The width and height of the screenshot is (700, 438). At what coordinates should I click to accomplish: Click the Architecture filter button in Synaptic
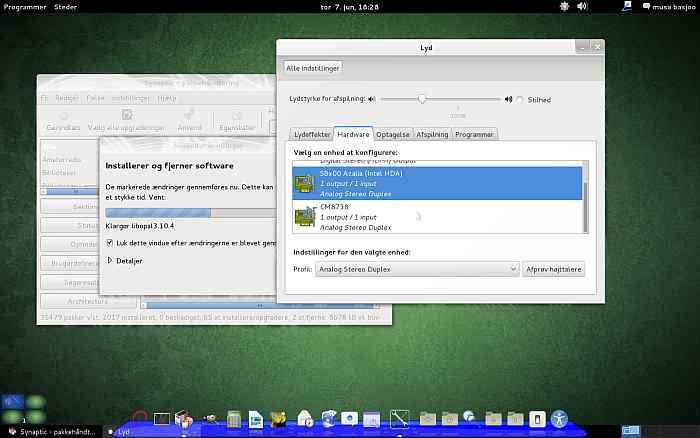point(88,301)
